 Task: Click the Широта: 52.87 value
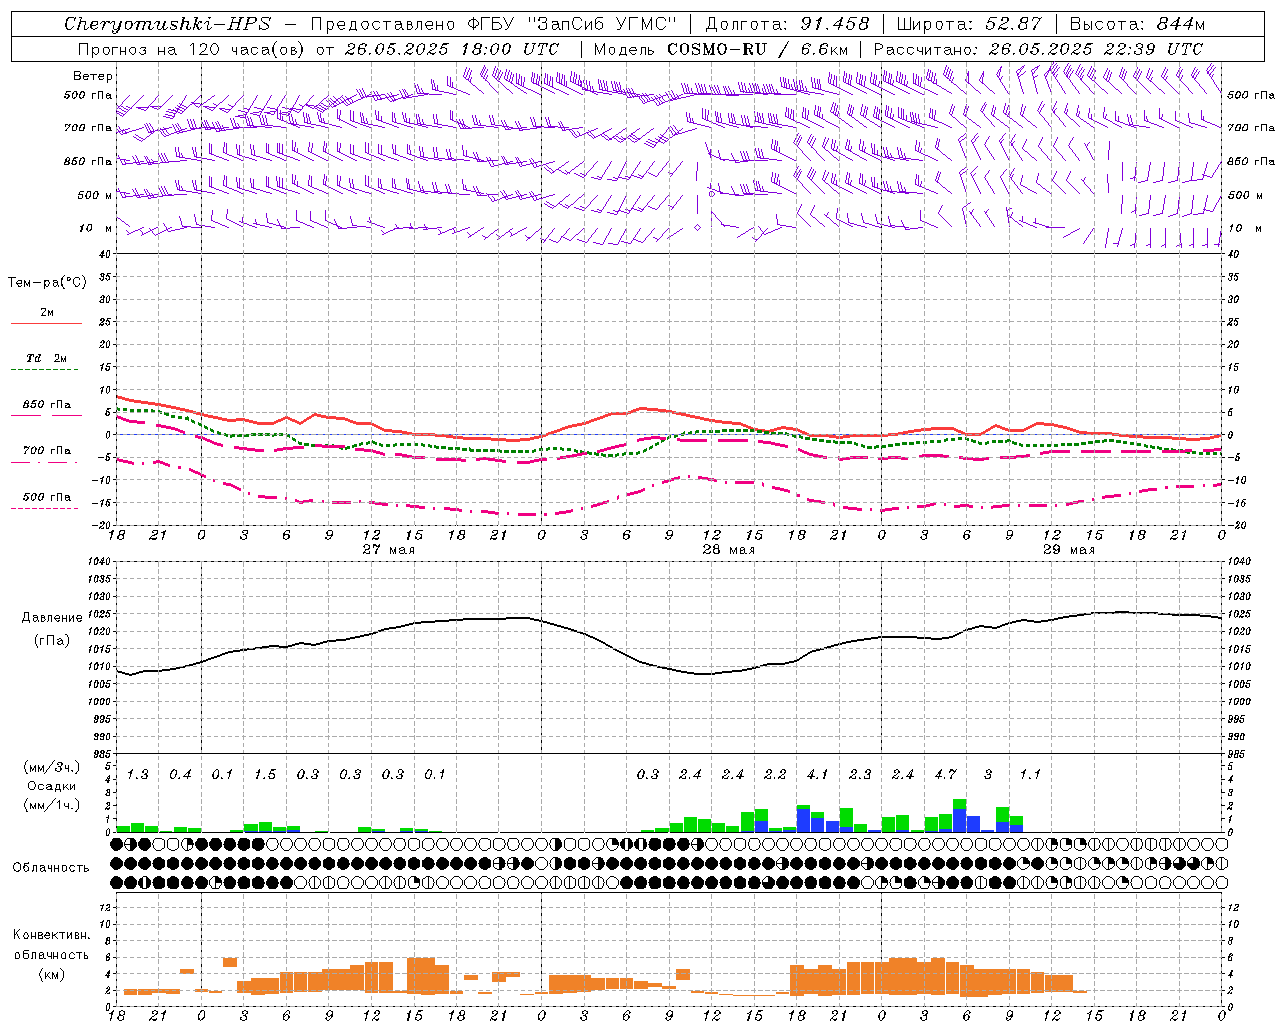point(969,24)
